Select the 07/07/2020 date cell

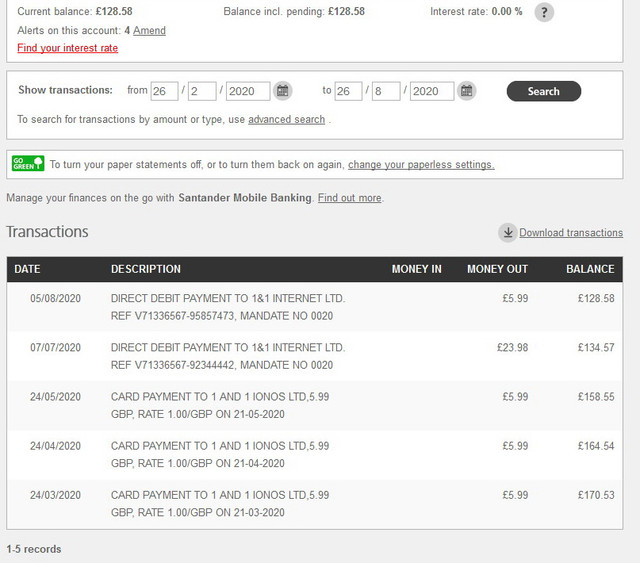(x=56, y=348)
